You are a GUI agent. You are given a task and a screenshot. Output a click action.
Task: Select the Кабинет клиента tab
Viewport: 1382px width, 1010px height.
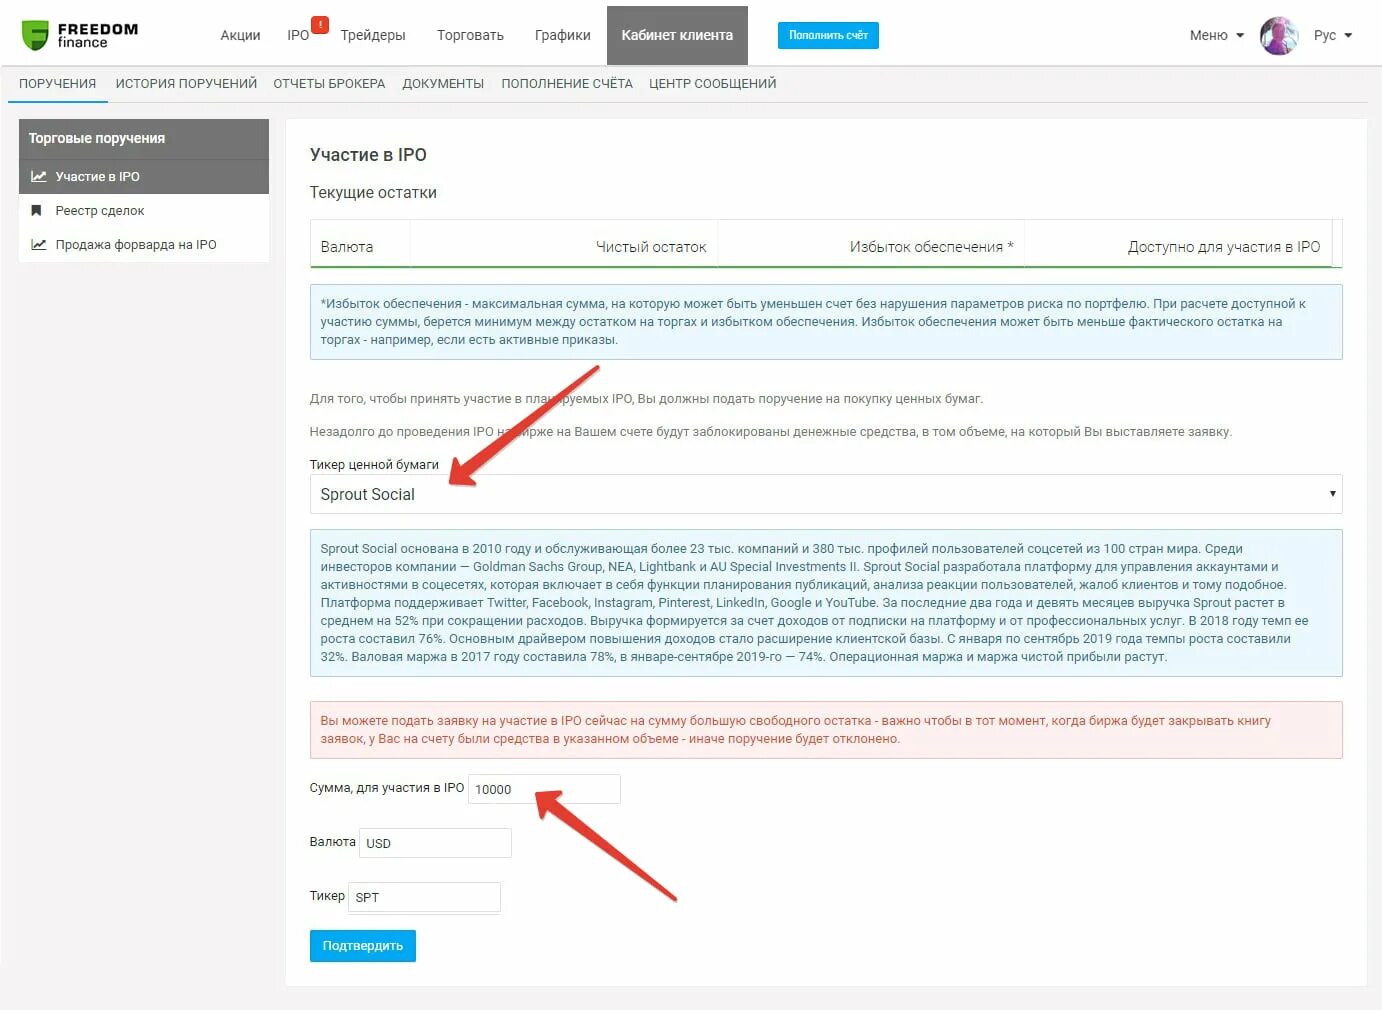(677, 35)
